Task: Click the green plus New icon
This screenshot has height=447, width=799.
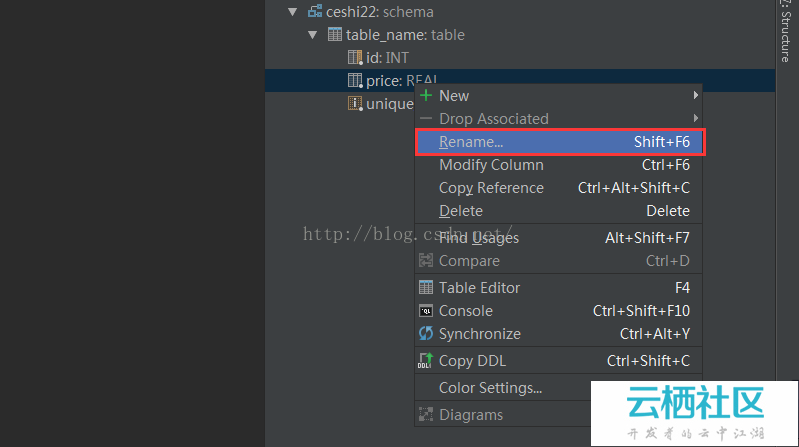Action: (x=426, y=95)
